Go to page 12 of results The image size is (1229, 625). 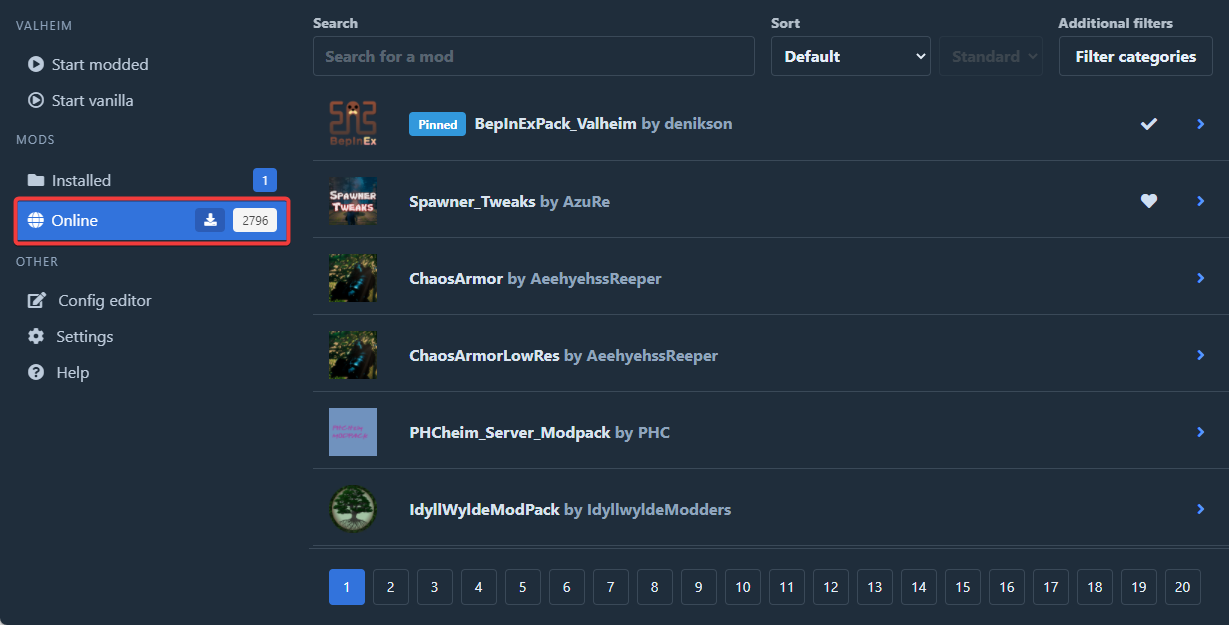[x=831, y=587]
